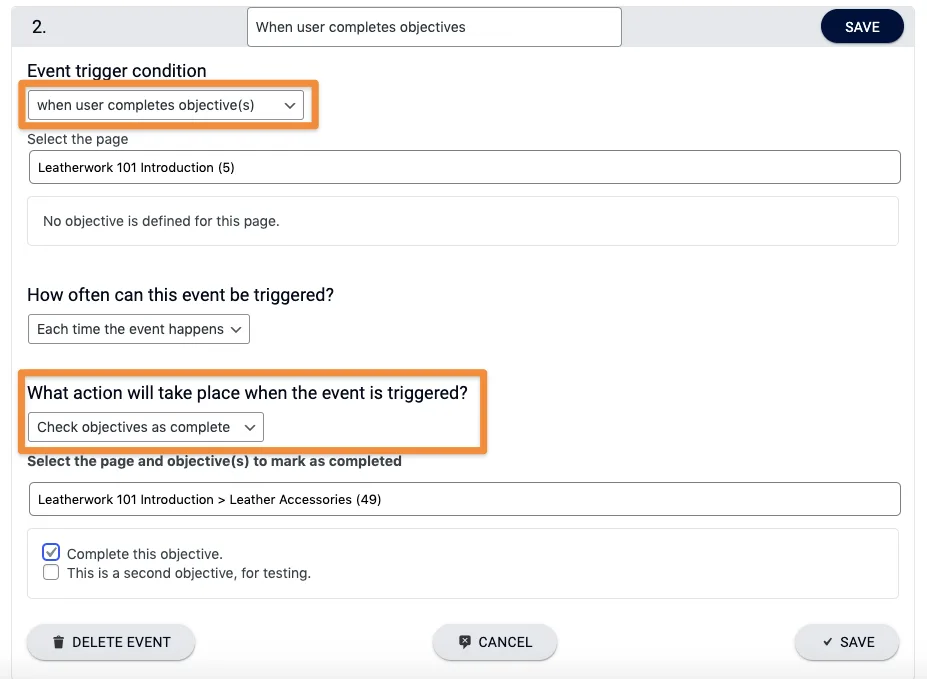Edit the event name text field
927x679 pixels.
(434, 27)
